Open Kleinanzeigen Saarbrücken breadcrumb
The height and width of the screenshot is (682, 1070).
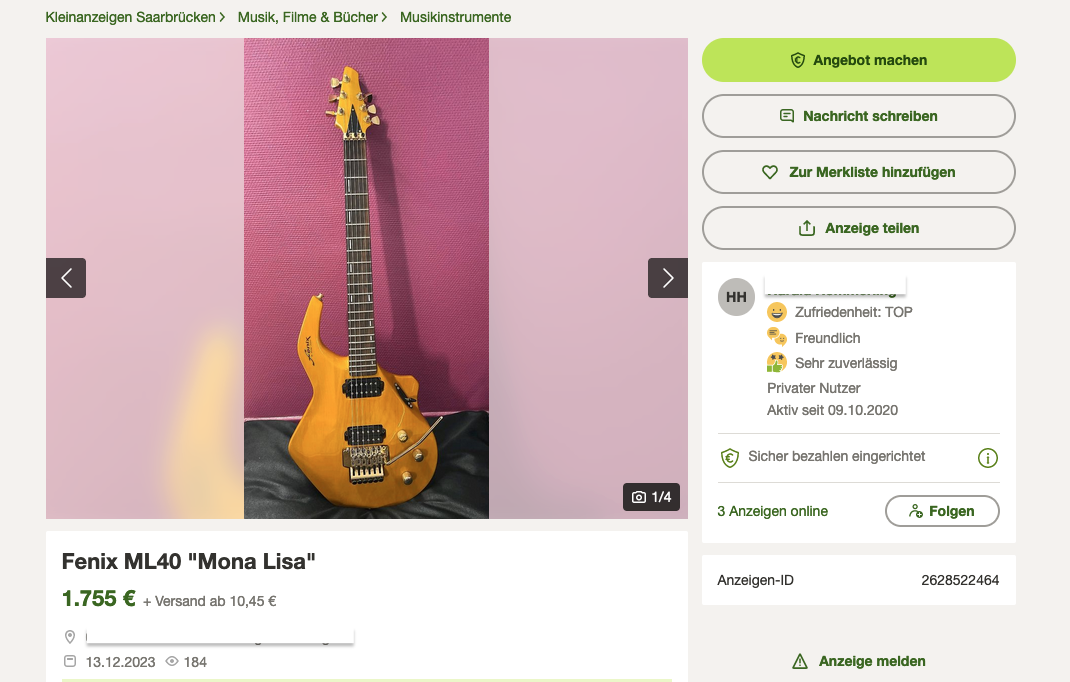130,17
